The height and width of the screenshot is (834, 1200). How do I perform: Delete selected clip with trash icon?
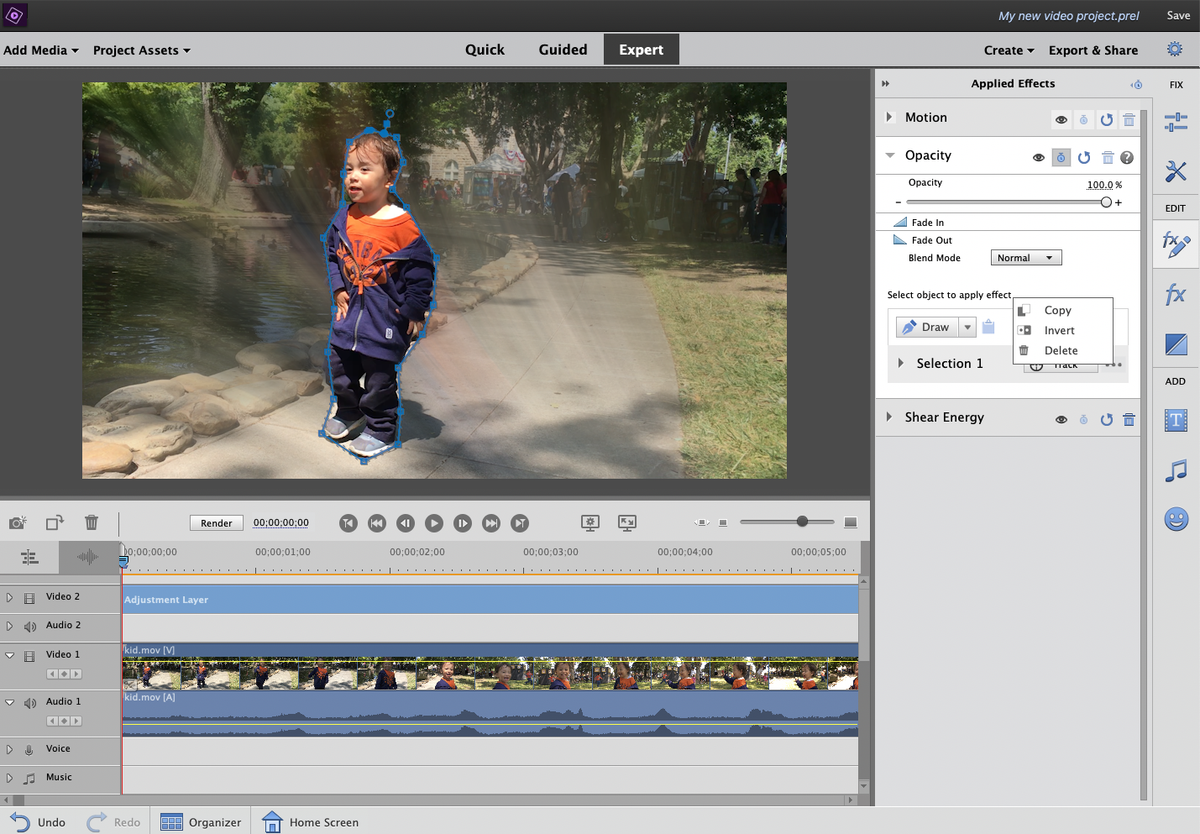point(91,522)
